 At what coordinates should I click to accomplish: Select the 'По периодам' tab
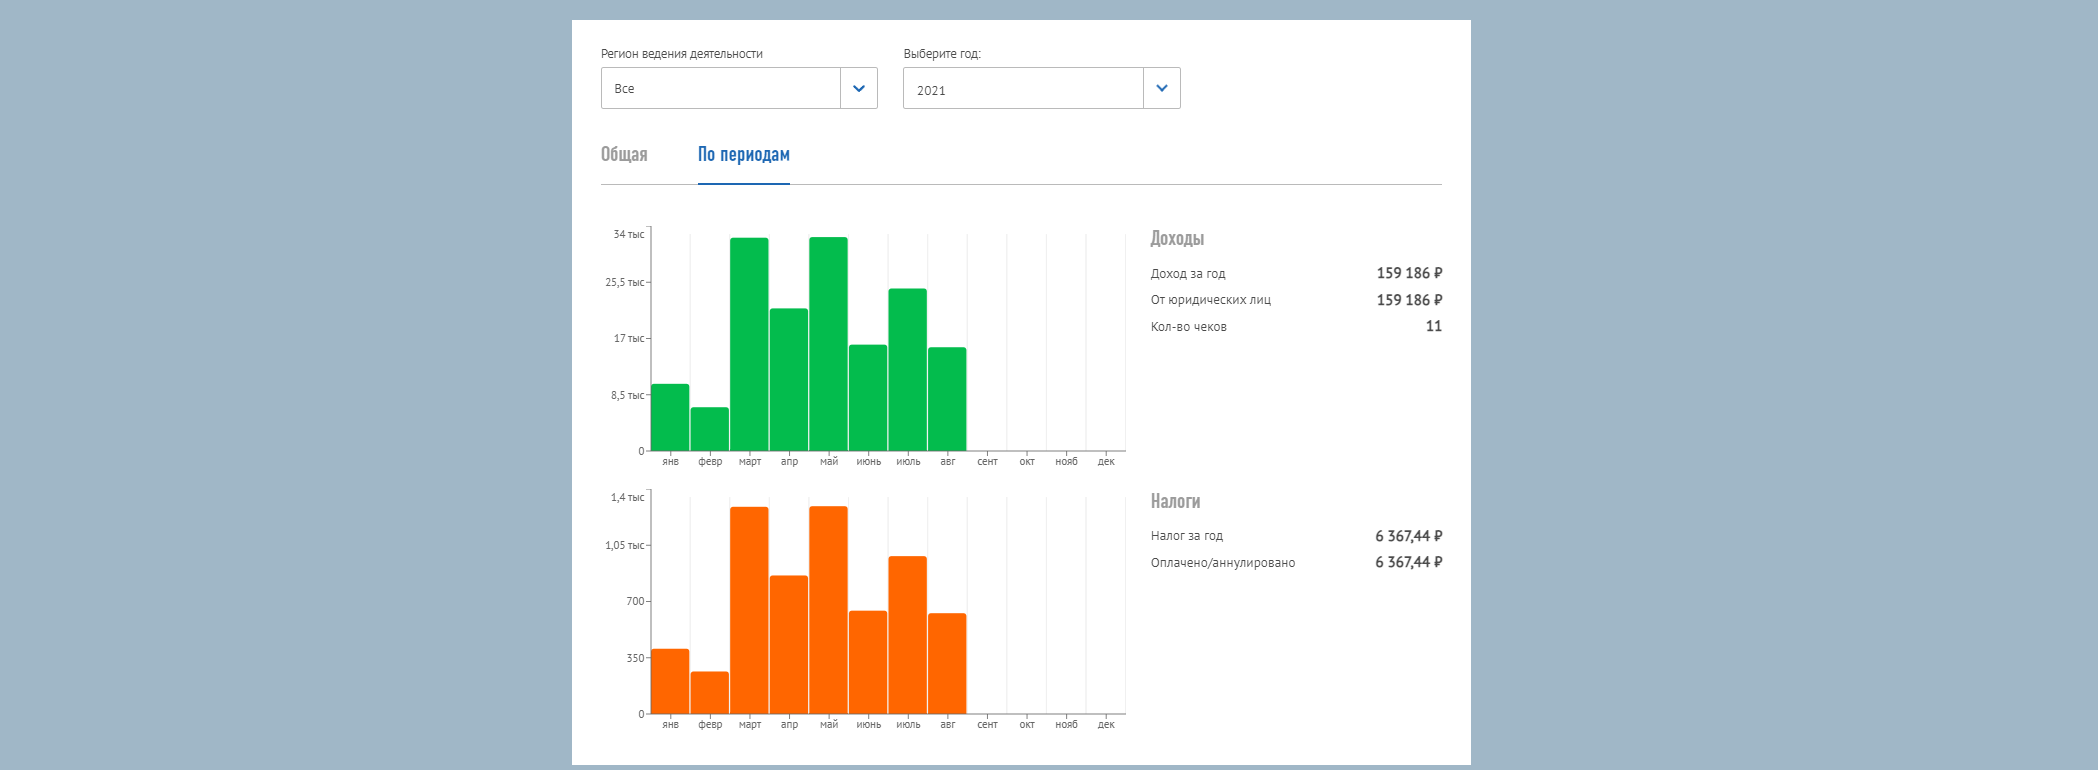click(743, 154)
